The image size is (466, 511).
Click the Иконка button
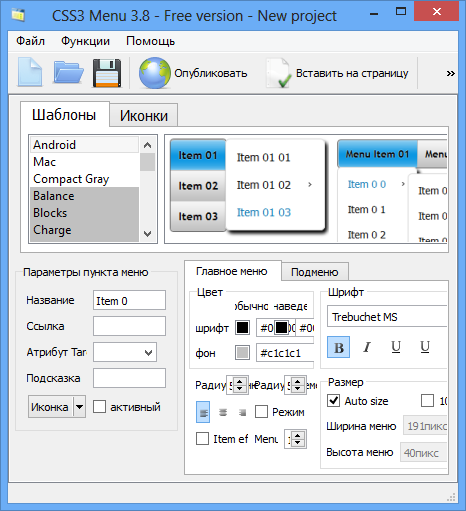(x=50, y=407)
